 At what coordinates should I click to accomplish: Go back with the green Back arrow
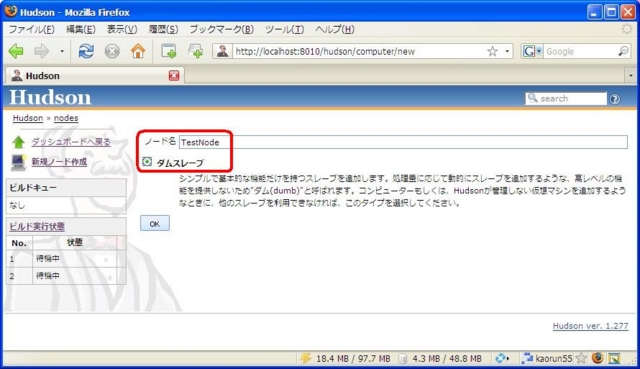(x=16, y=51)
